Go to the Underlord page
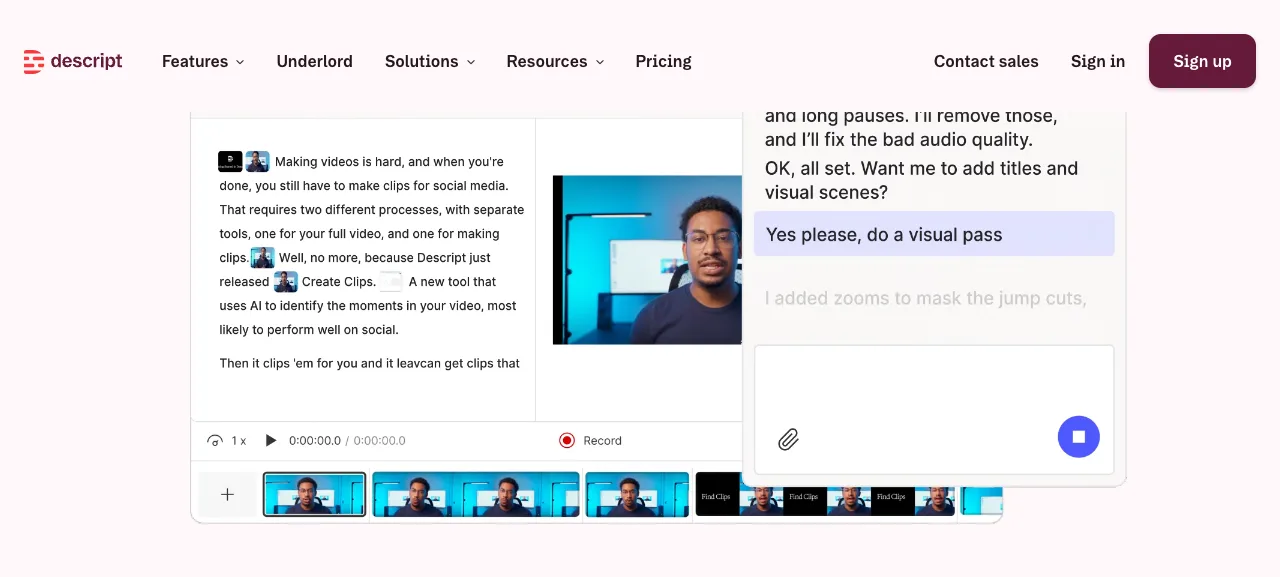 pyautogui.click(x=314, y=61)
